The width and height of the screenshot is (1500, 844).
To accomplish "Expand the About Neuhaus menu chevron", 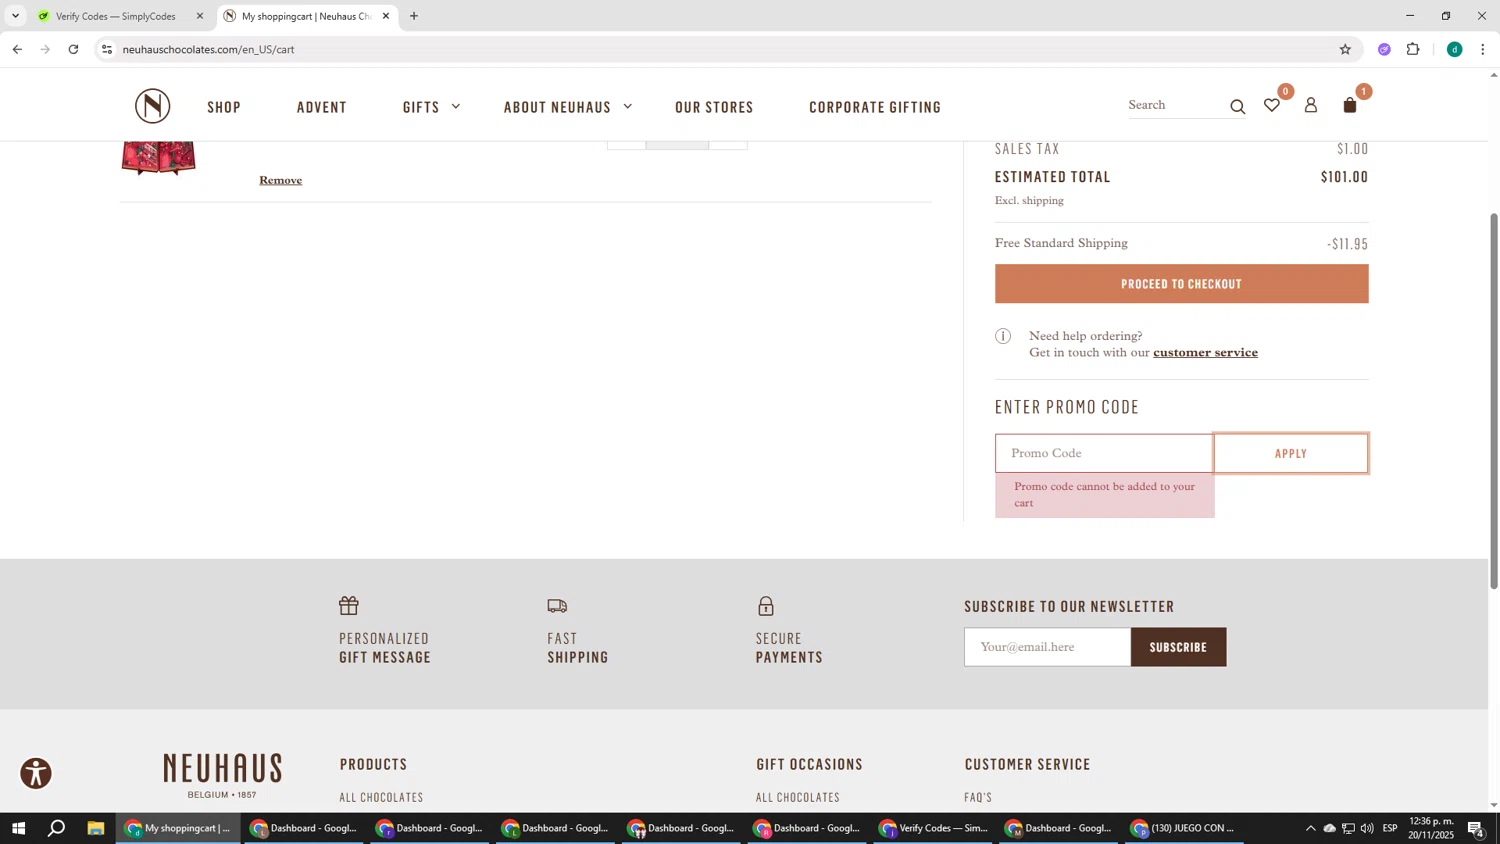I will coord(628,106).
